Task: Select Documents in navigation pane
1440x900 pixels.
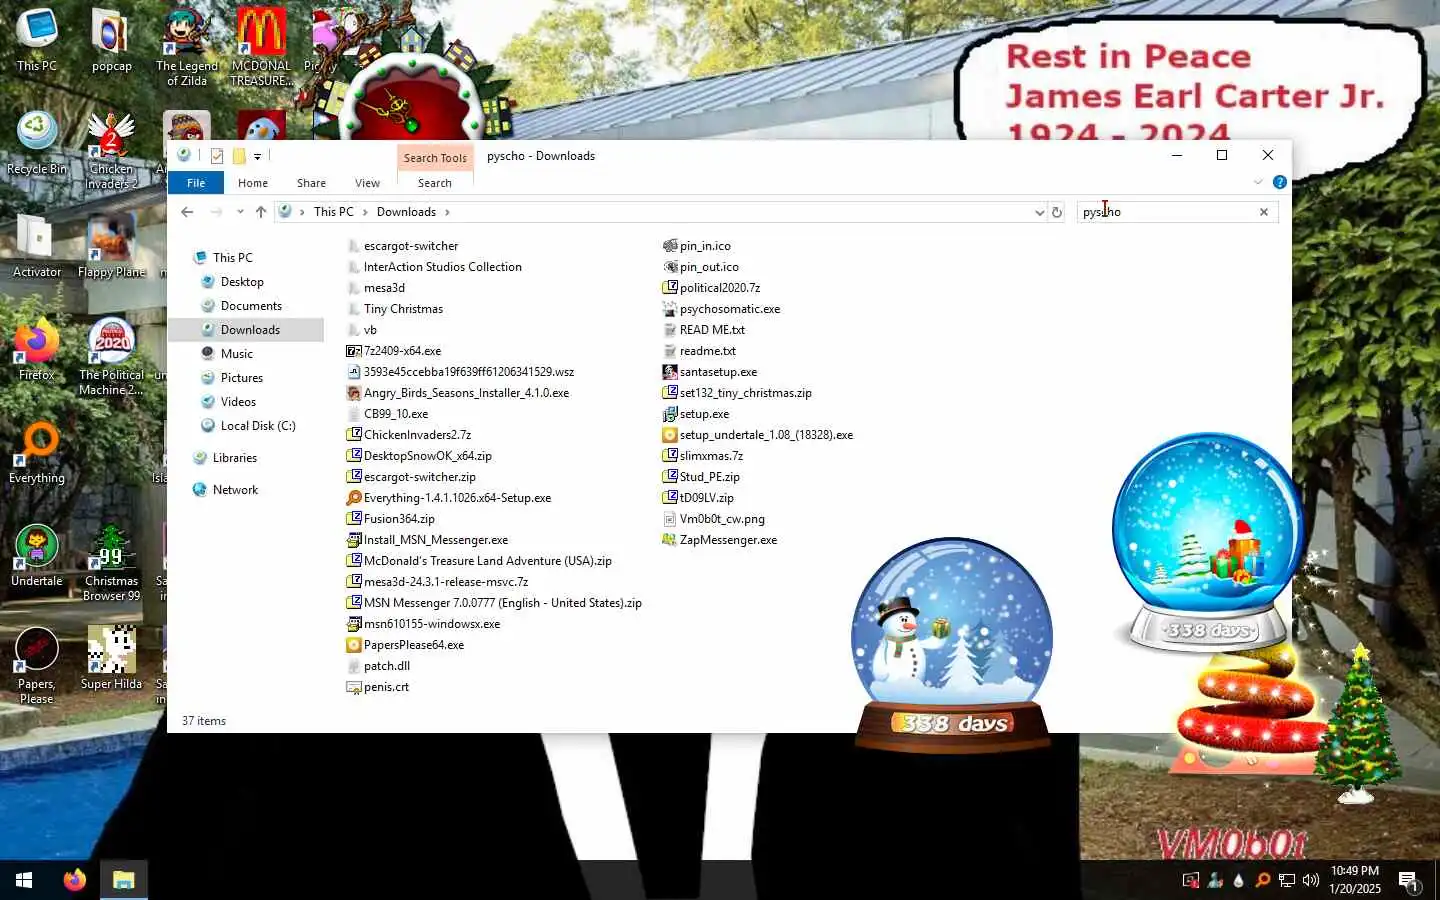Action: (251, 306)
